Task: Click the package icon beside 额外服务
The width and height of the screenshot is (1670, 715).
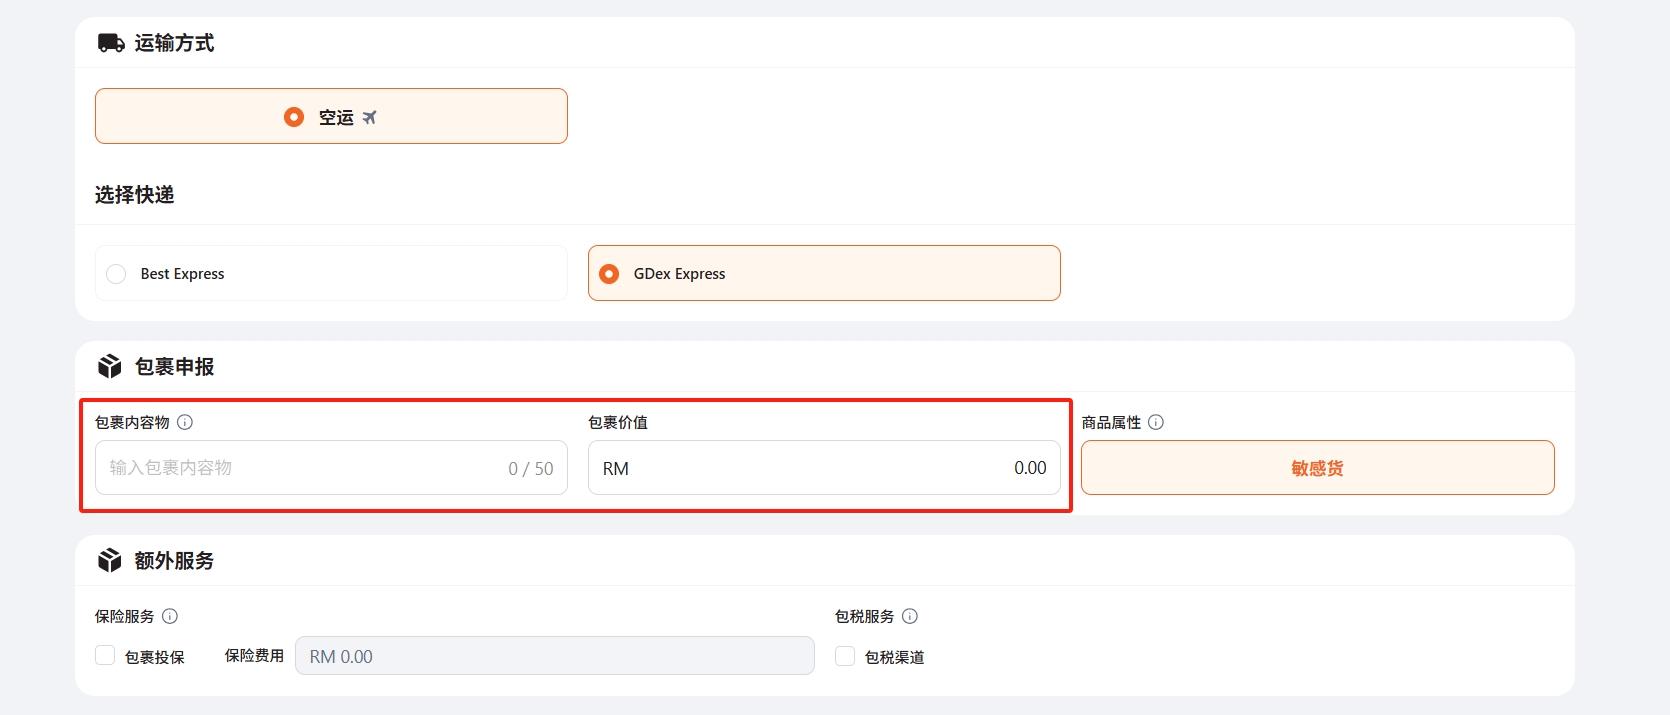Action: coord(109,561)
